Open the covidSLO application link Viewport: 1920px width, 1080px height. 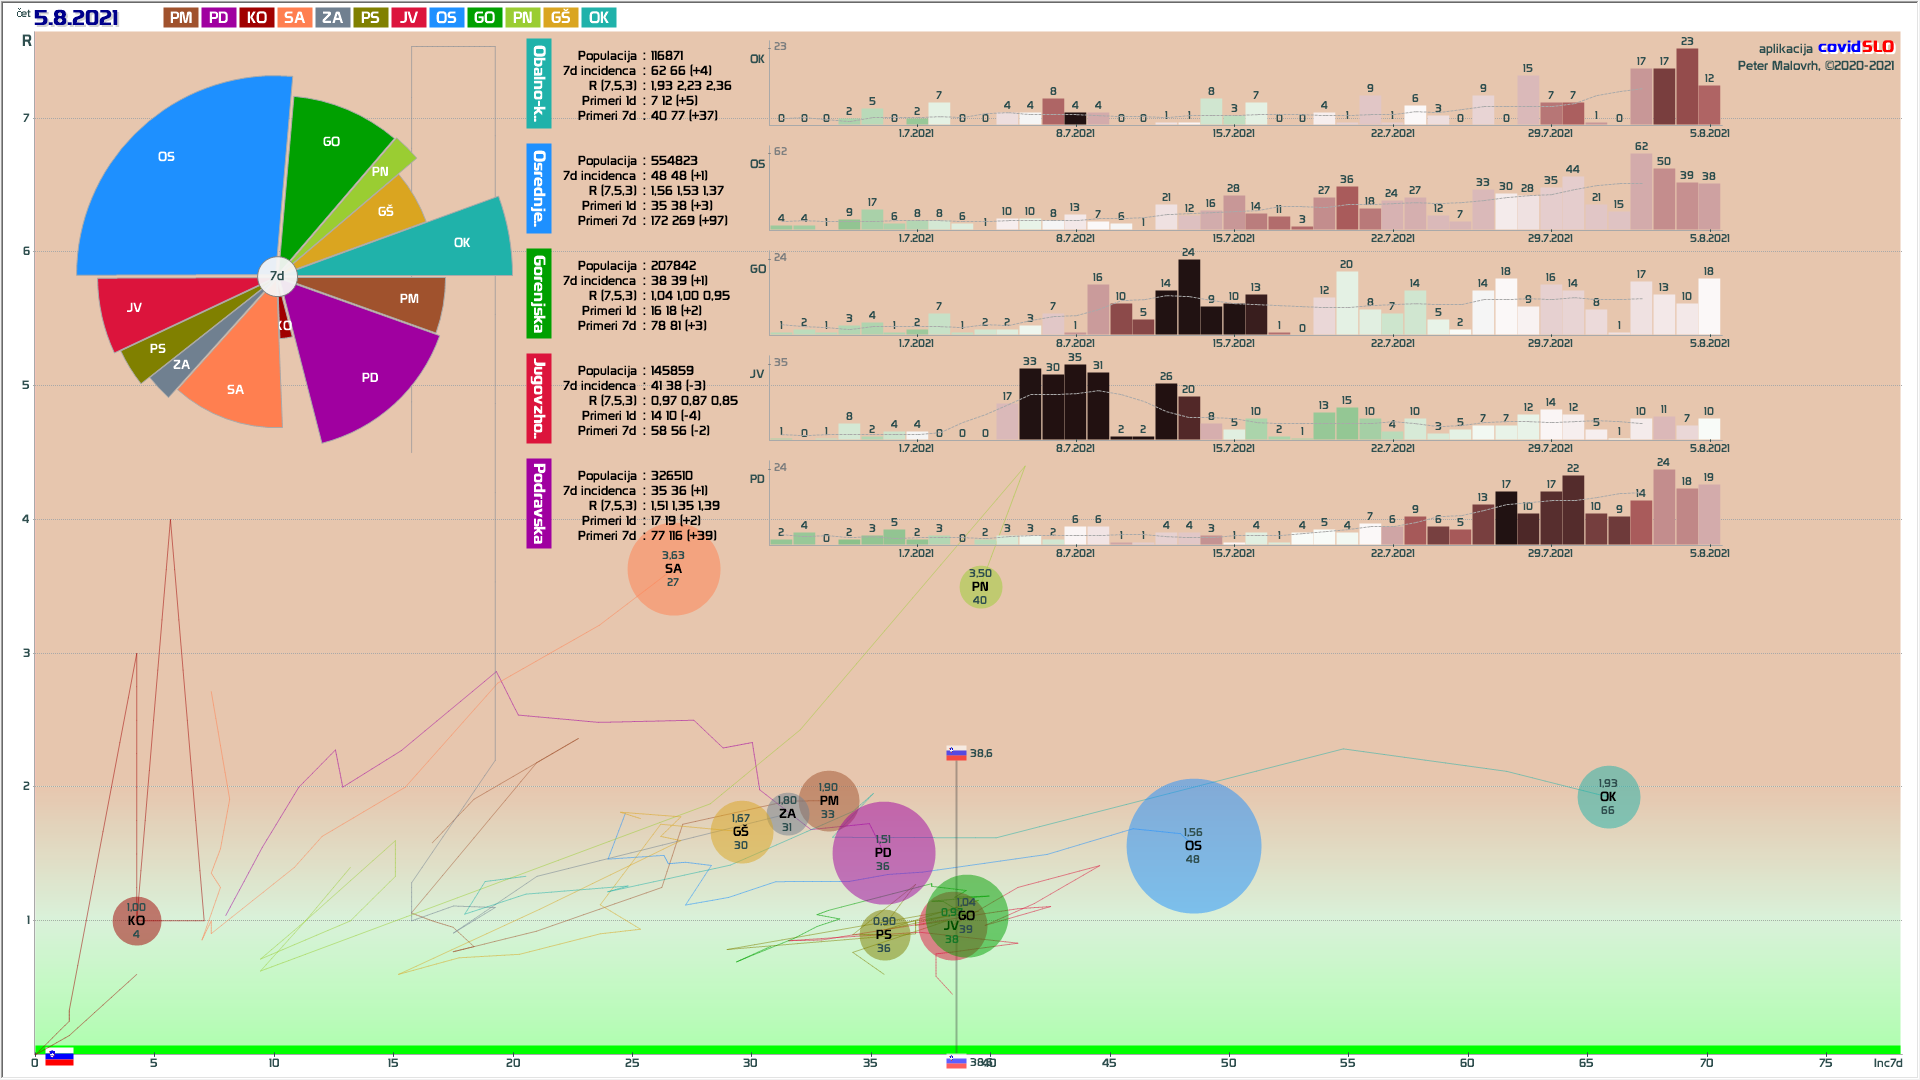(1855, 47)
